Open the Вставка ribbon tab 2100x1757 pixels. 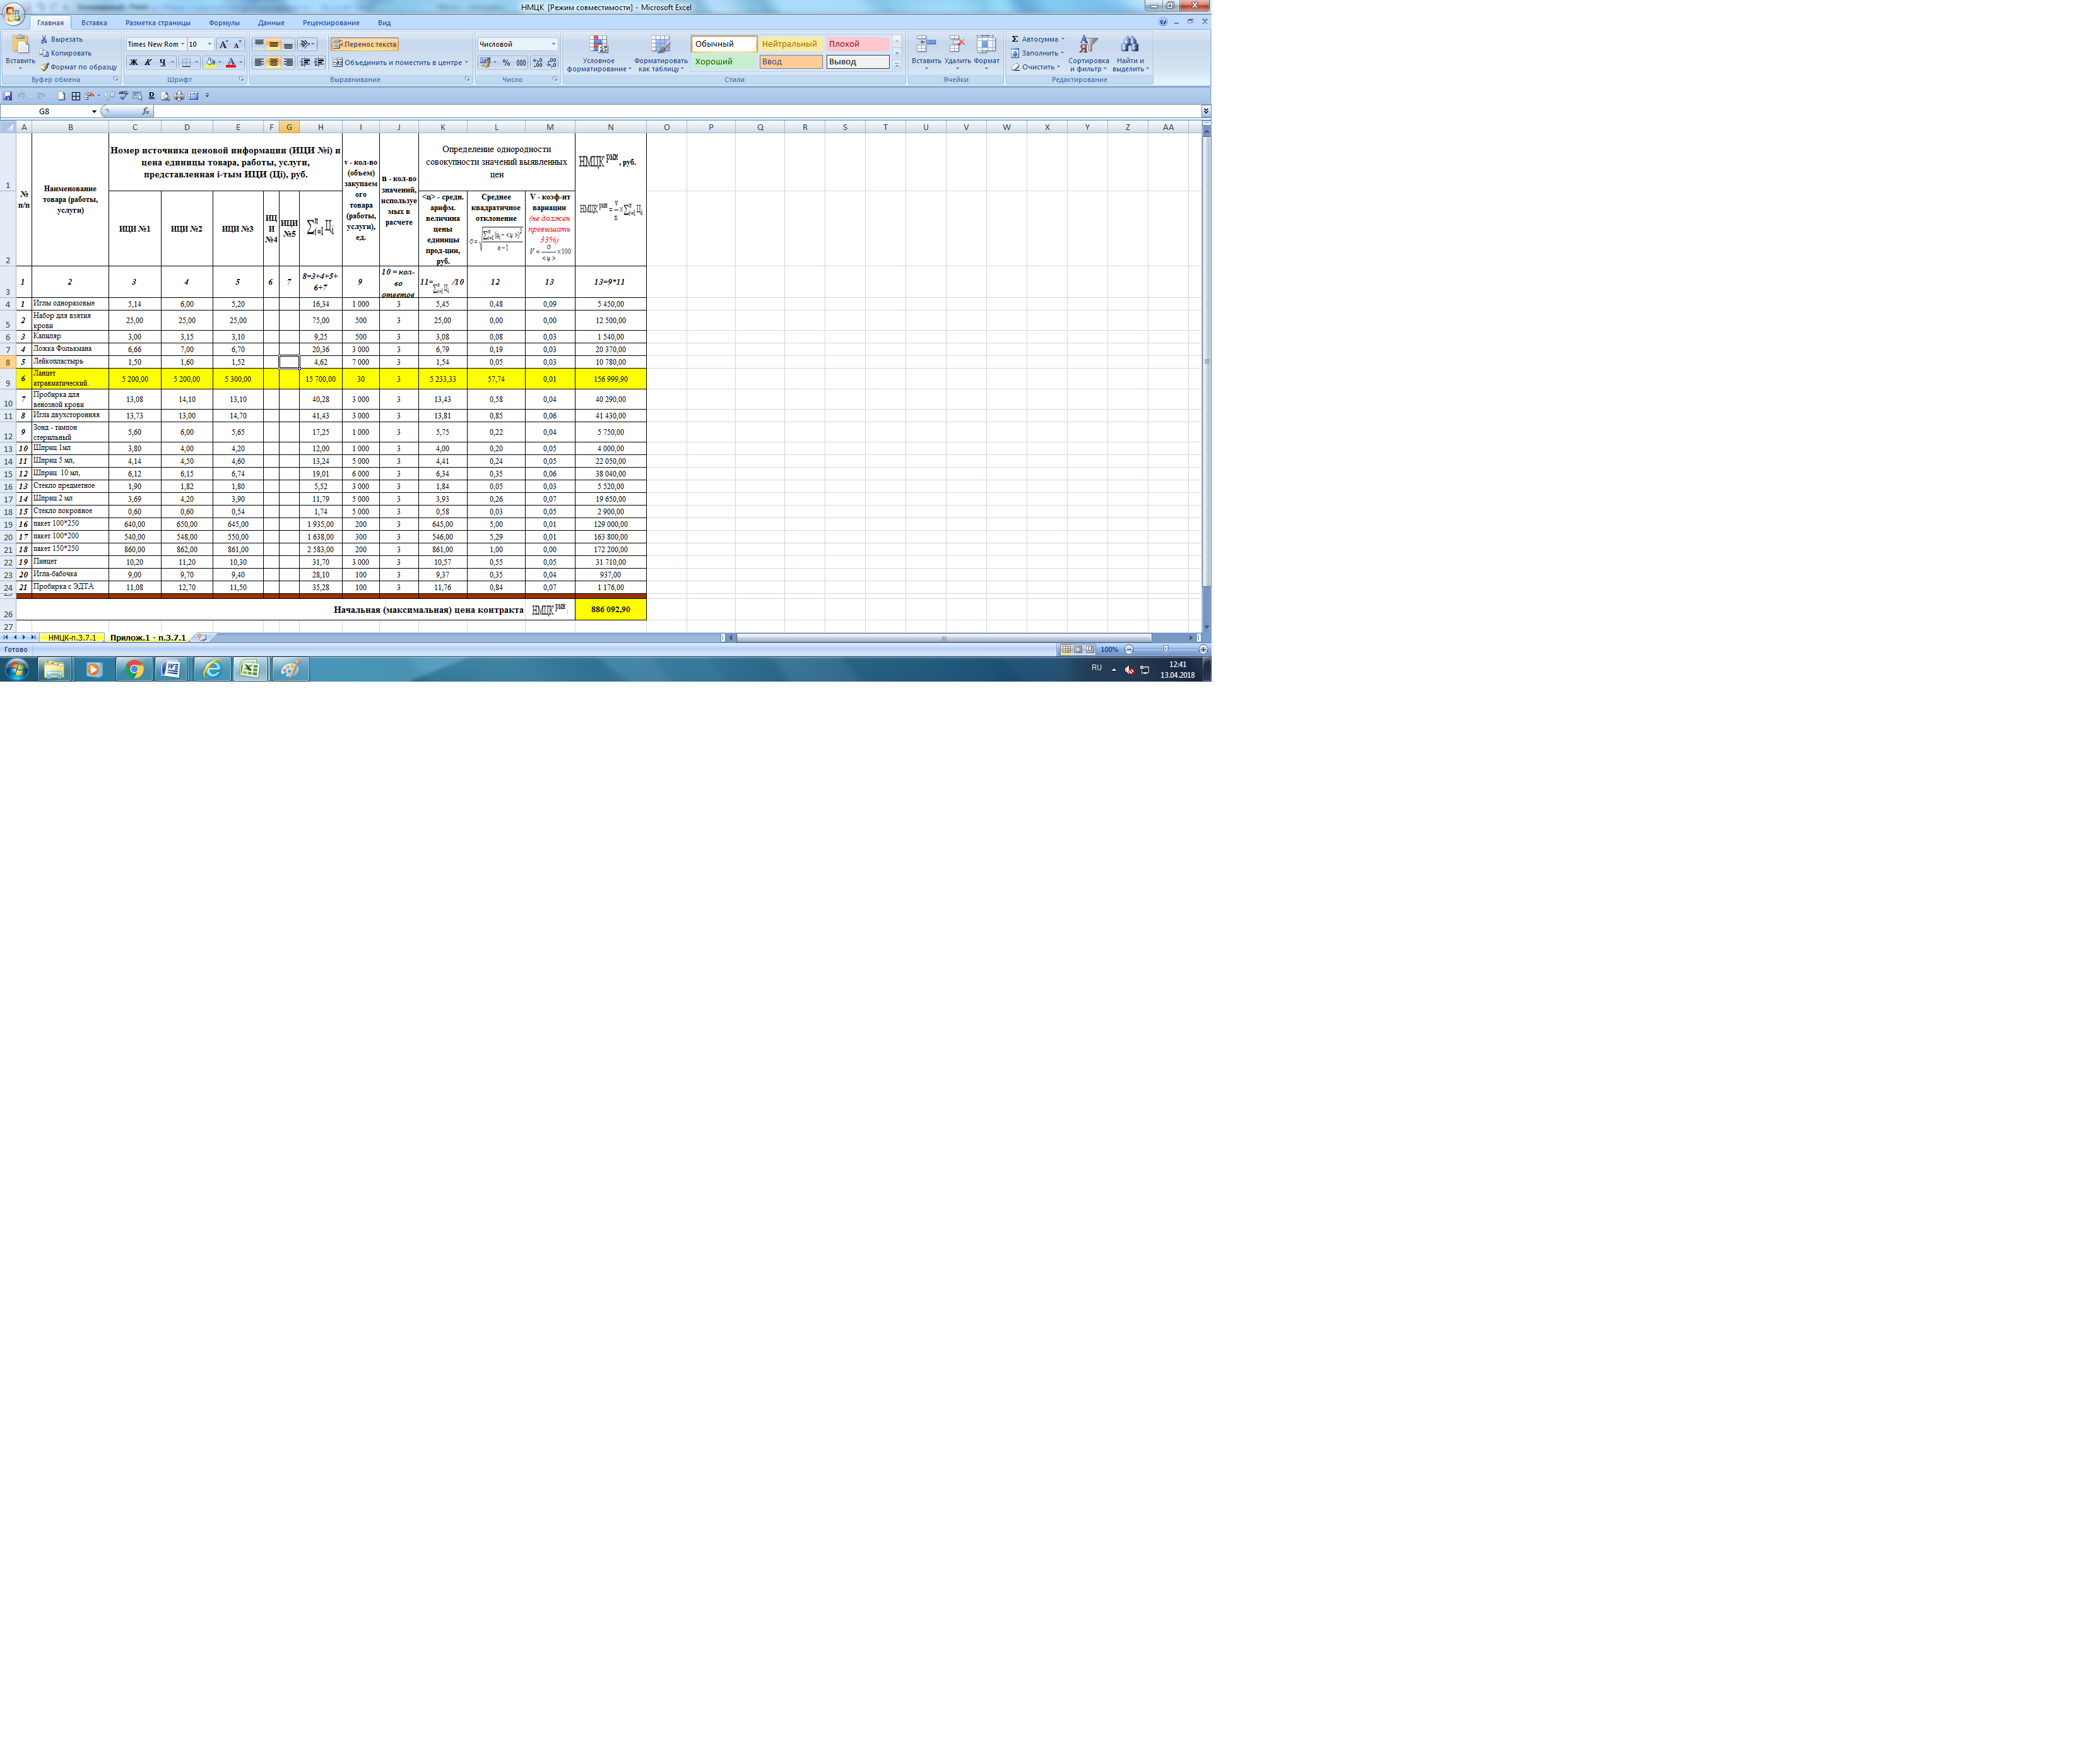click(x=94, y=22)
